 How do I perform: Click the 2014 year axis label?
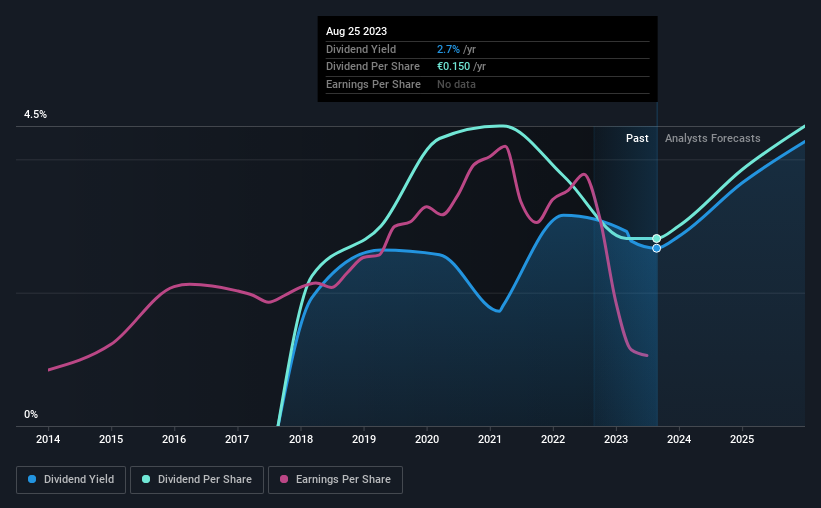point(48,439)
